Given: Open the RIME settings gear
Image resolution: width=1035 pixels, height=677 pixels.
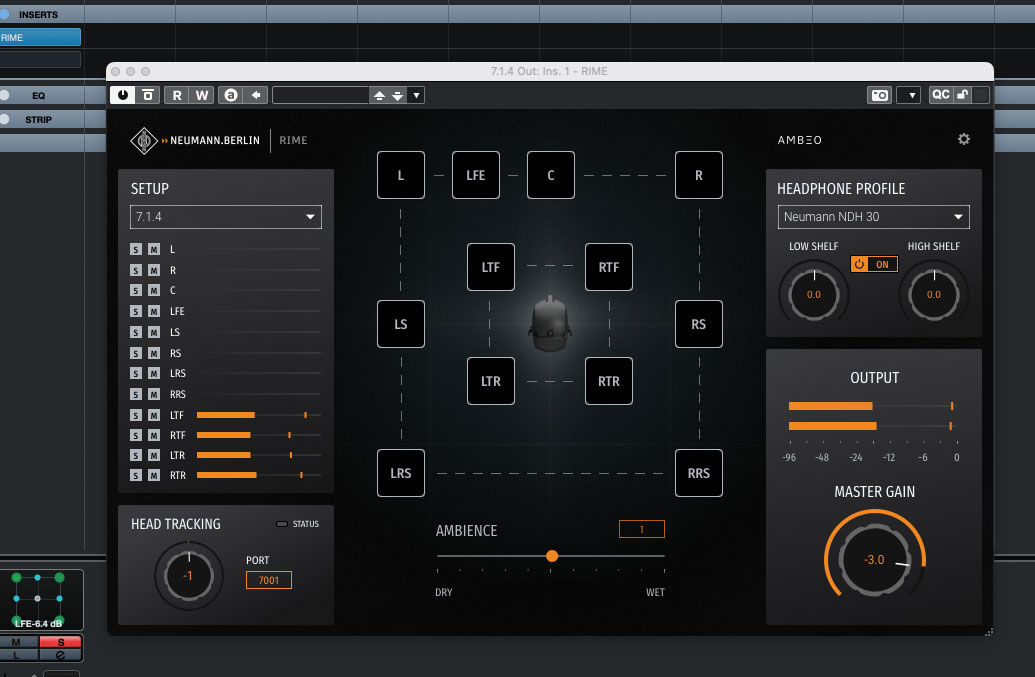Looking at the screenshot, I should (x=963, y=139).
